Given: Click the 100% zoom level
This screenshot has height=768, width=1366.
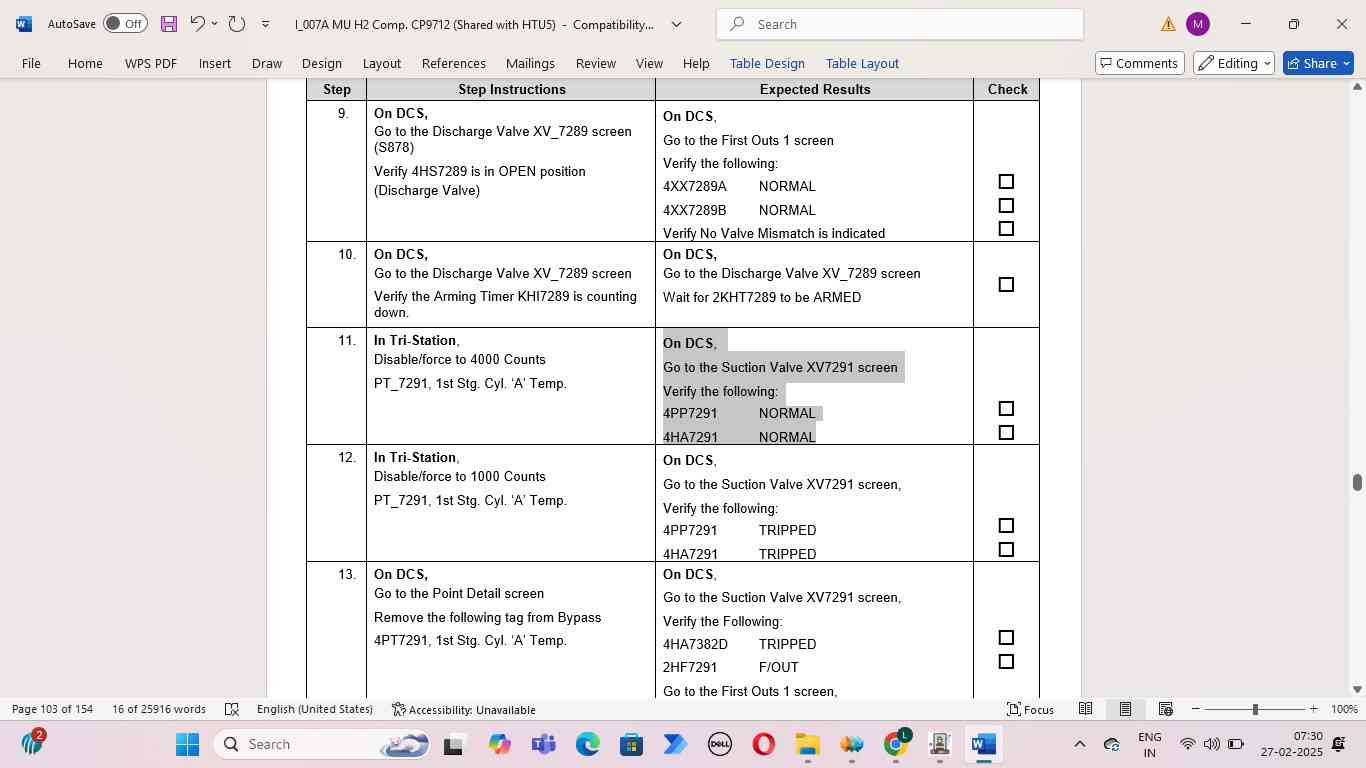Looking at the screenshot, I should point(1344,709).
